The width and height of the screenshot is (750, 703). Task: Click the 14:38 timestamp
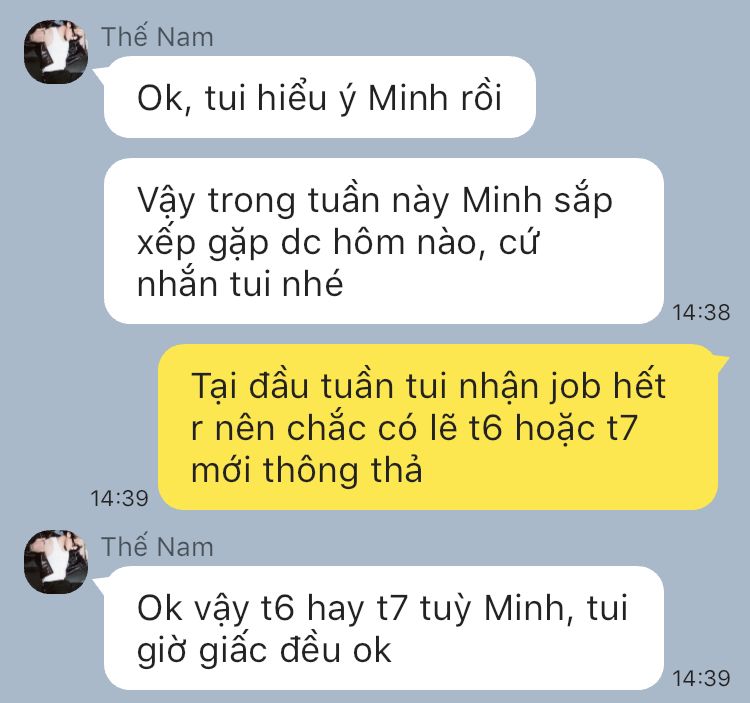click(x=701, y=313)
